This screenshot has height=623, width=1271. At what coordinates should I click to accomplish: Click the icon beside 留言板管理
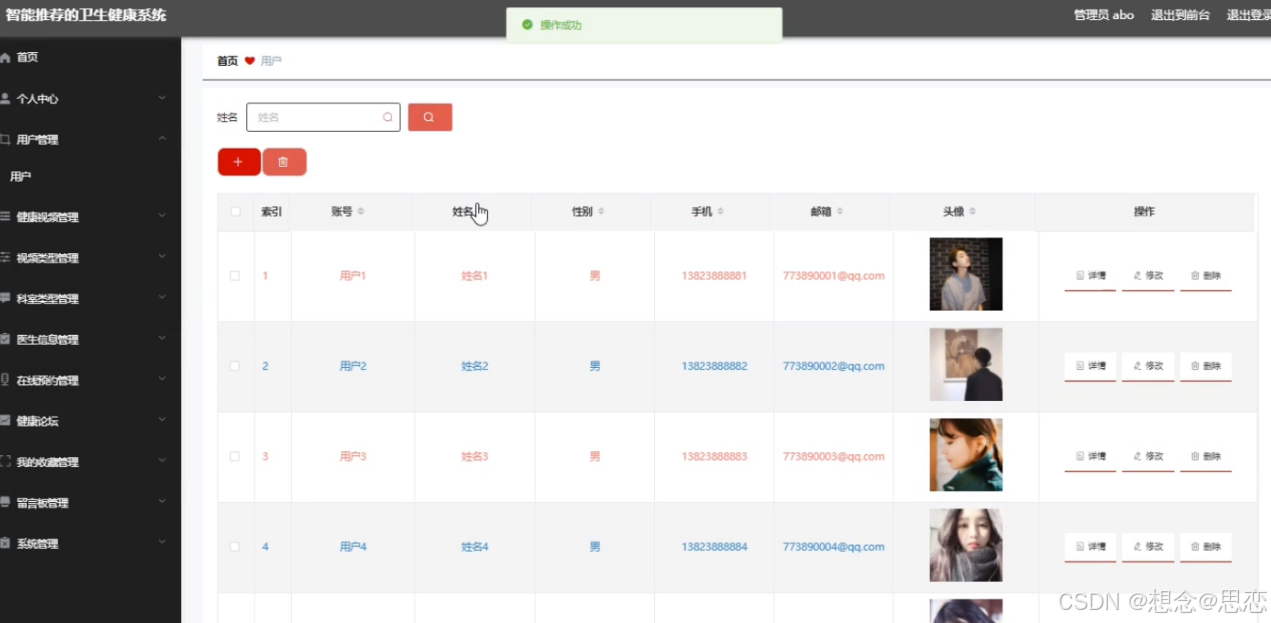[x=5, y=503]
